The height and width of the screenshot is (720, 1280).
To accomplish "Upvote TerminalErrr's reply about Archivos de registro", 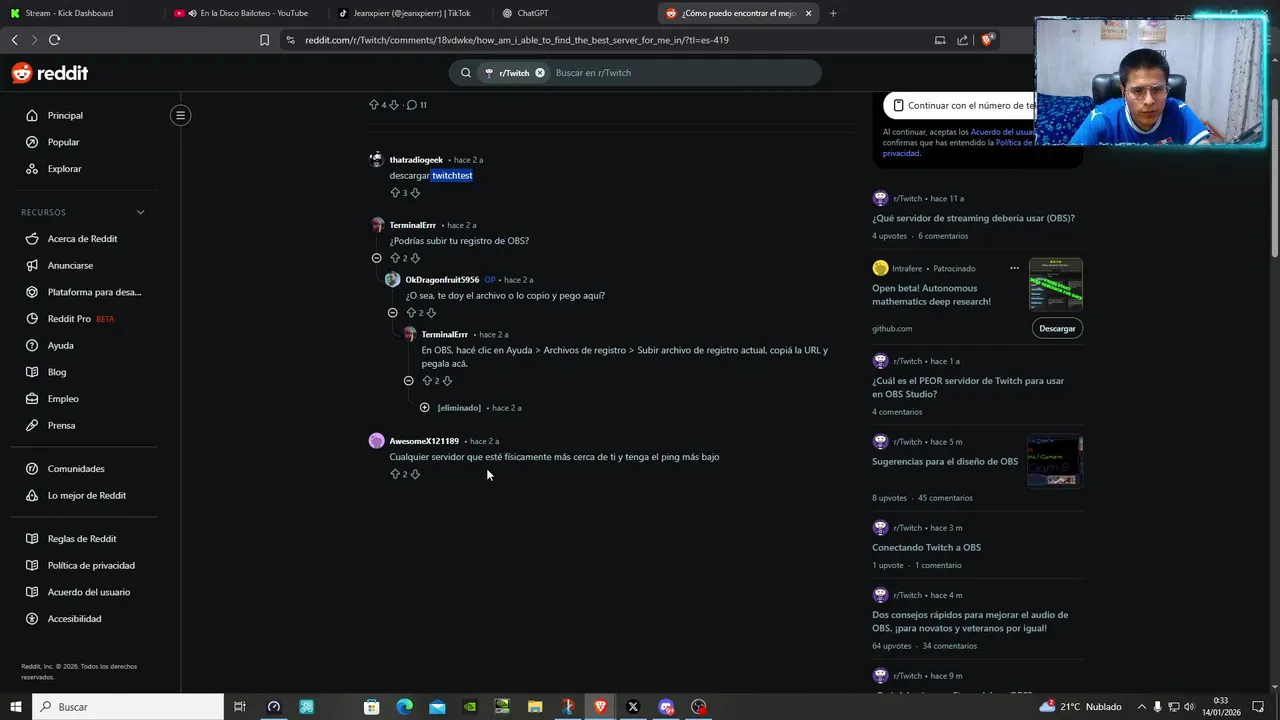I will [427, 381].
